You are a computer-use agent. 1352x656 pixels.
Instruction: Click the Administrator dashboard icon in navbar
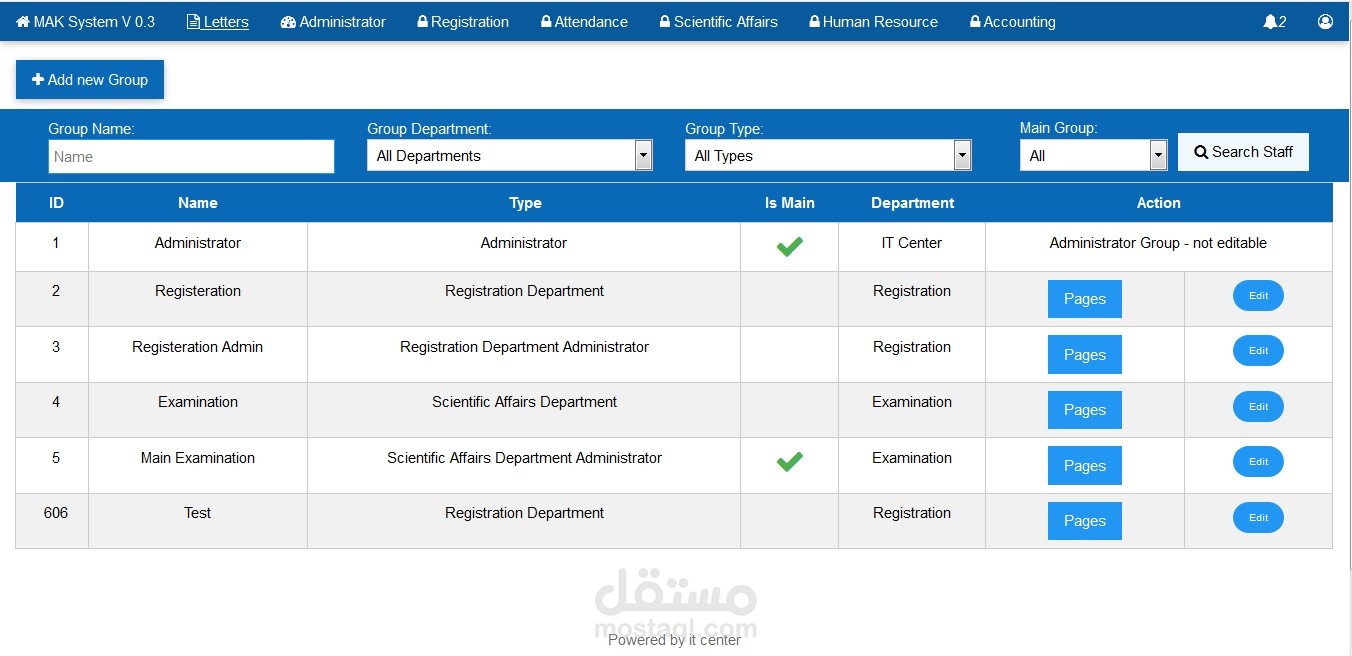[x=288, y=22]
